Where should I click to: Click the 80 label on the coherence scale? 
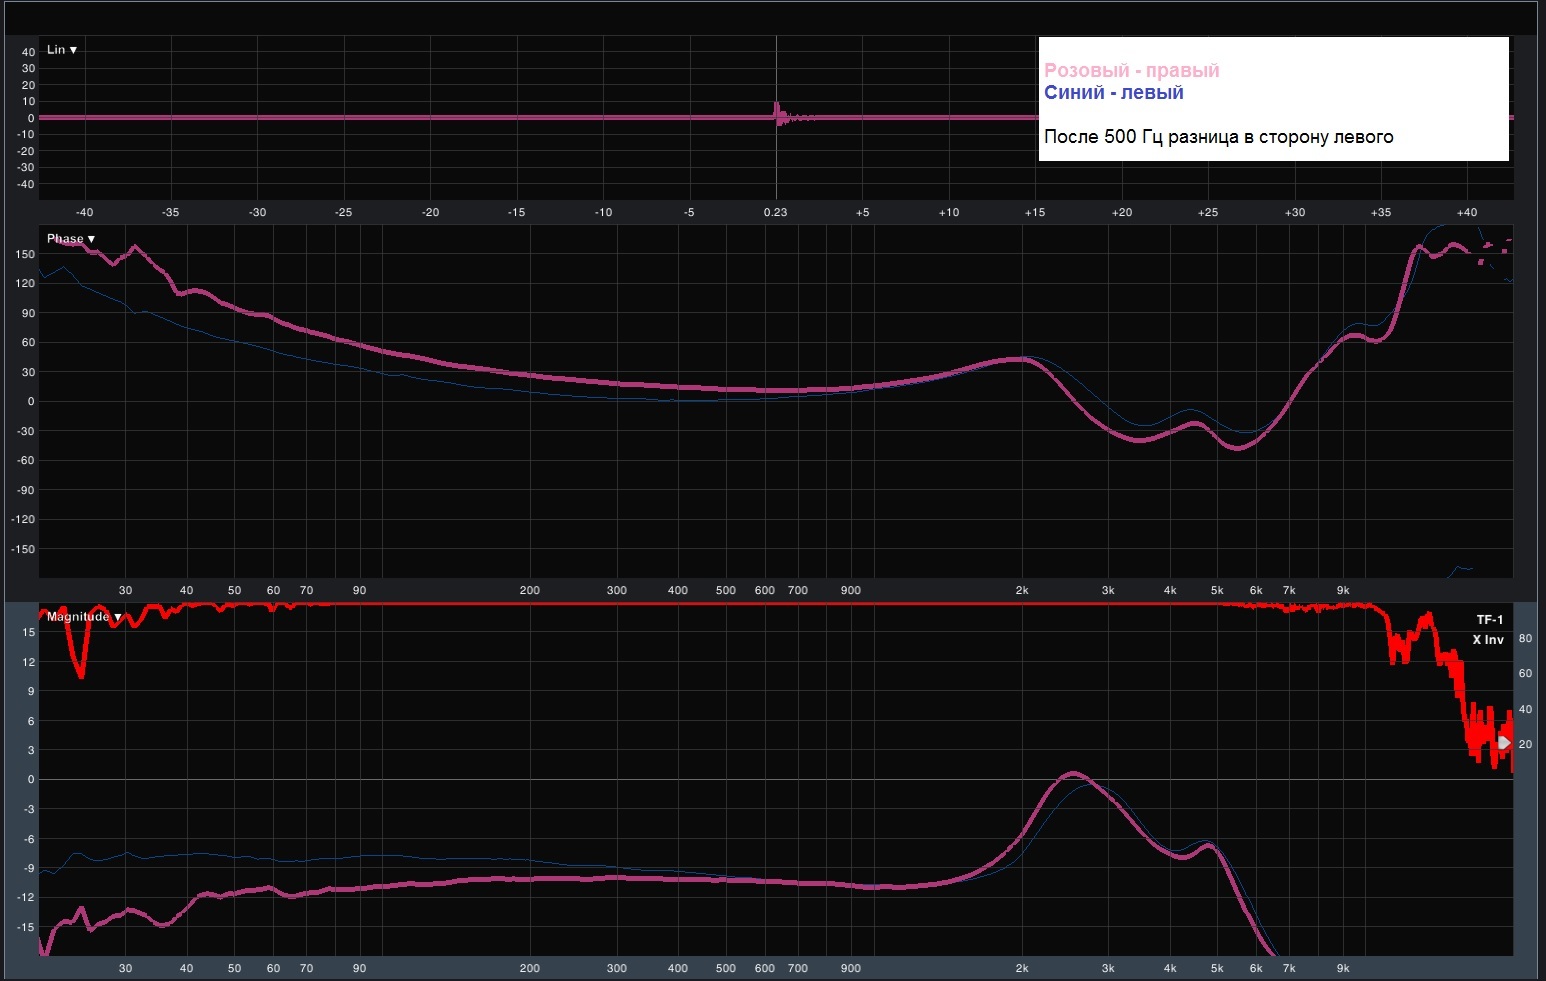tap(1525, 638)
